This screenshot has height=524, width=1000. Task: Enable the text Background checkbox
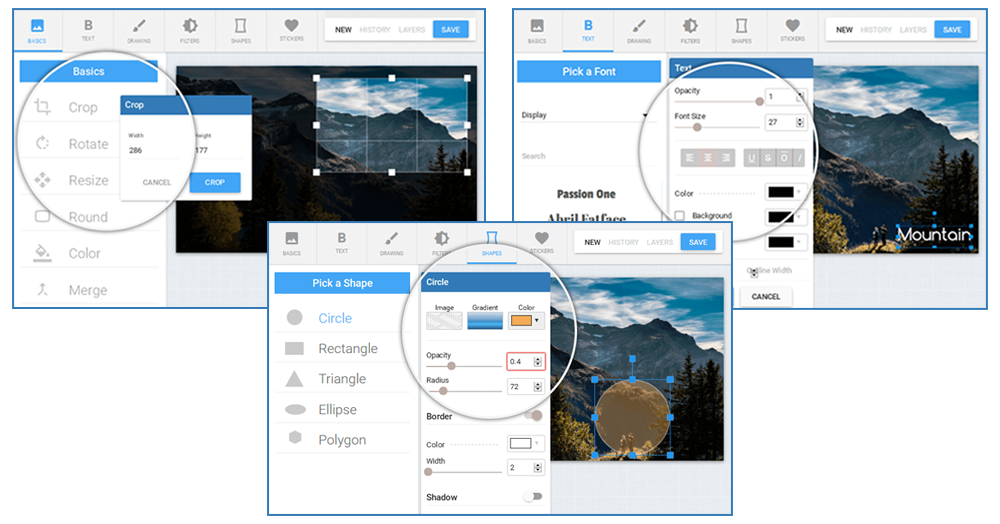coord(680,215)
